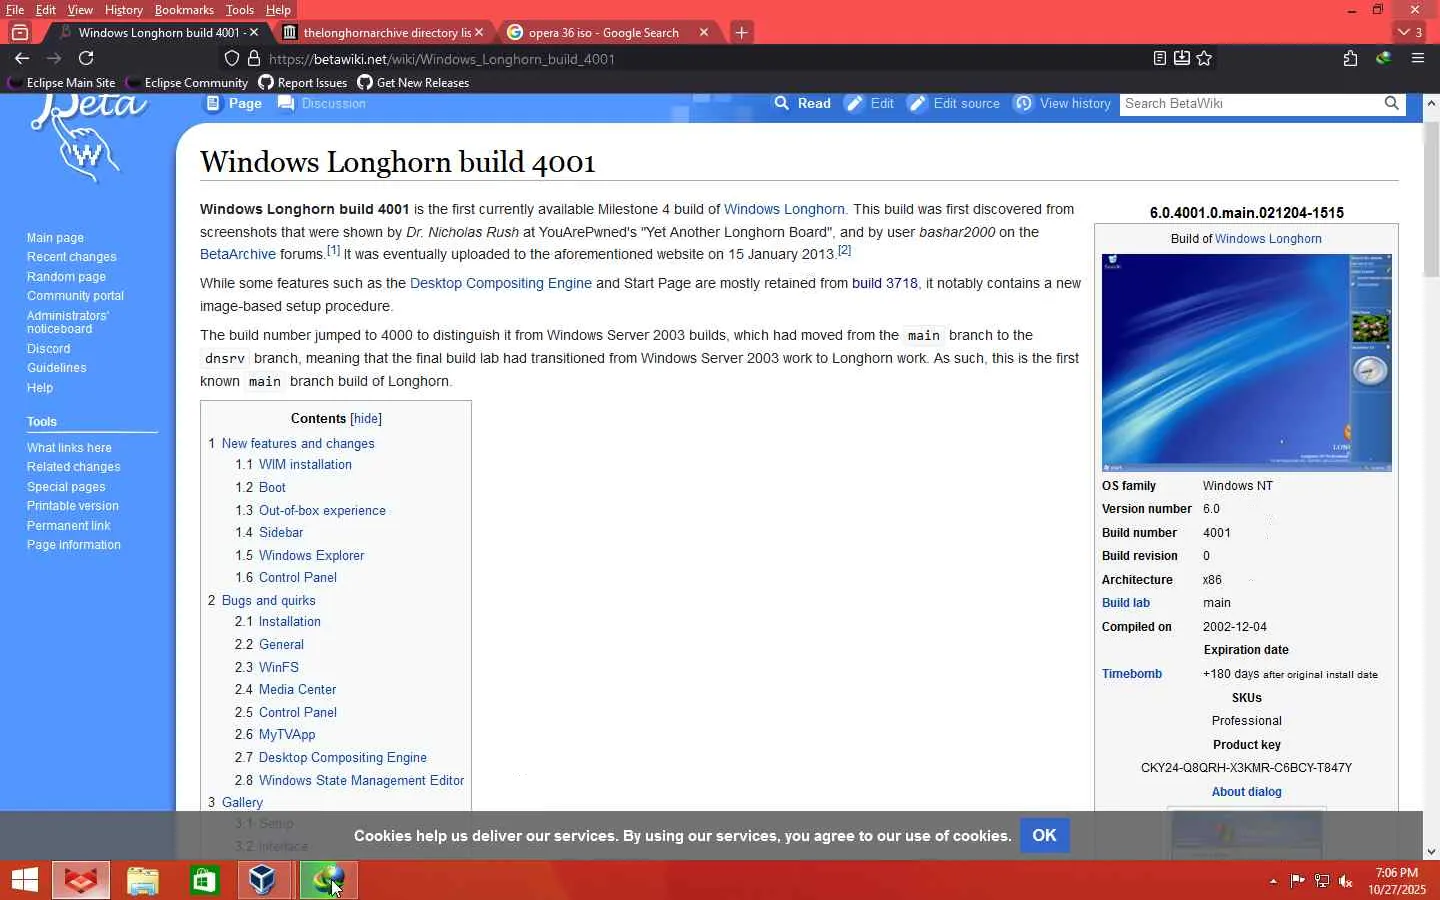This screenshot has width=1440, height=900.
Task: Open the Tools menu
Action: [x=240, y=10]
